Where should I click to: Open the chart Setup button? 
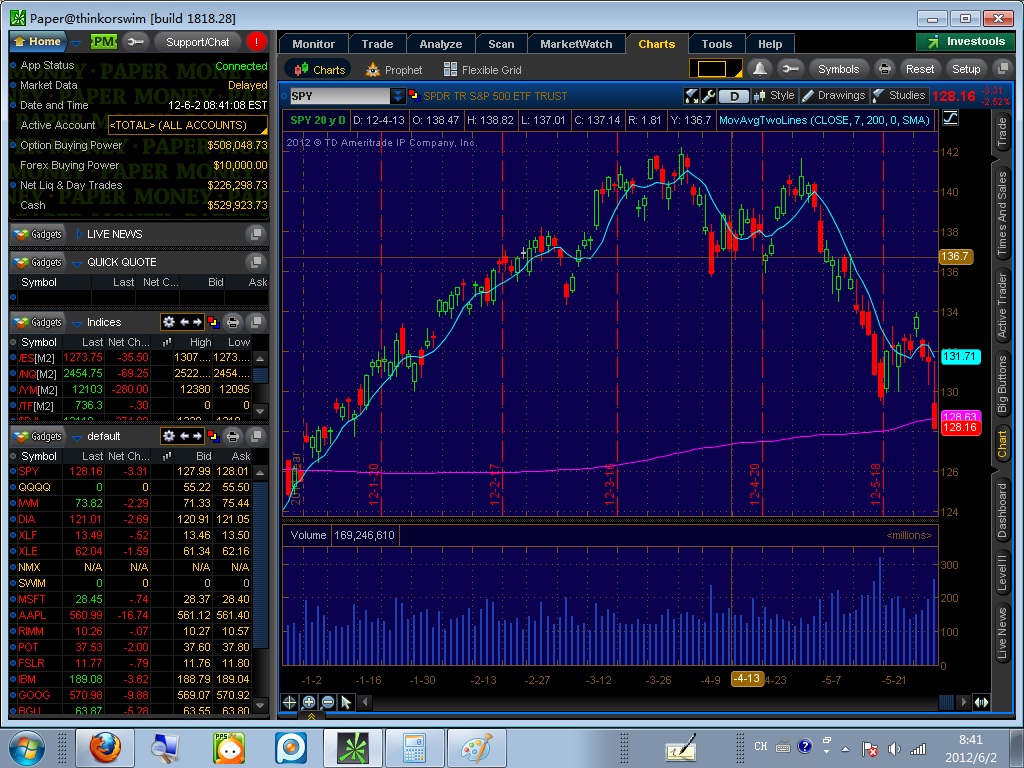click(x=966, y=69)
